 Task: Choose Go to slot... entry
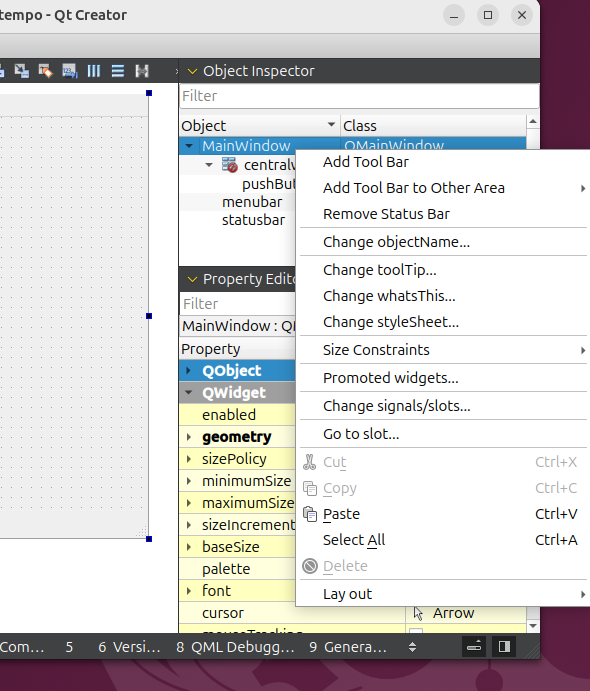(x=444, y=434)
